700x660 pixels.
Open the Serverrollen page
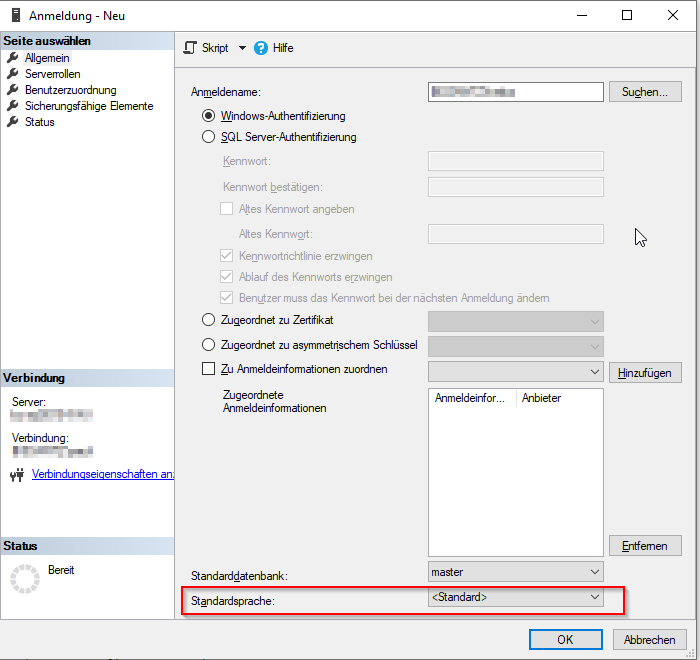52,74
